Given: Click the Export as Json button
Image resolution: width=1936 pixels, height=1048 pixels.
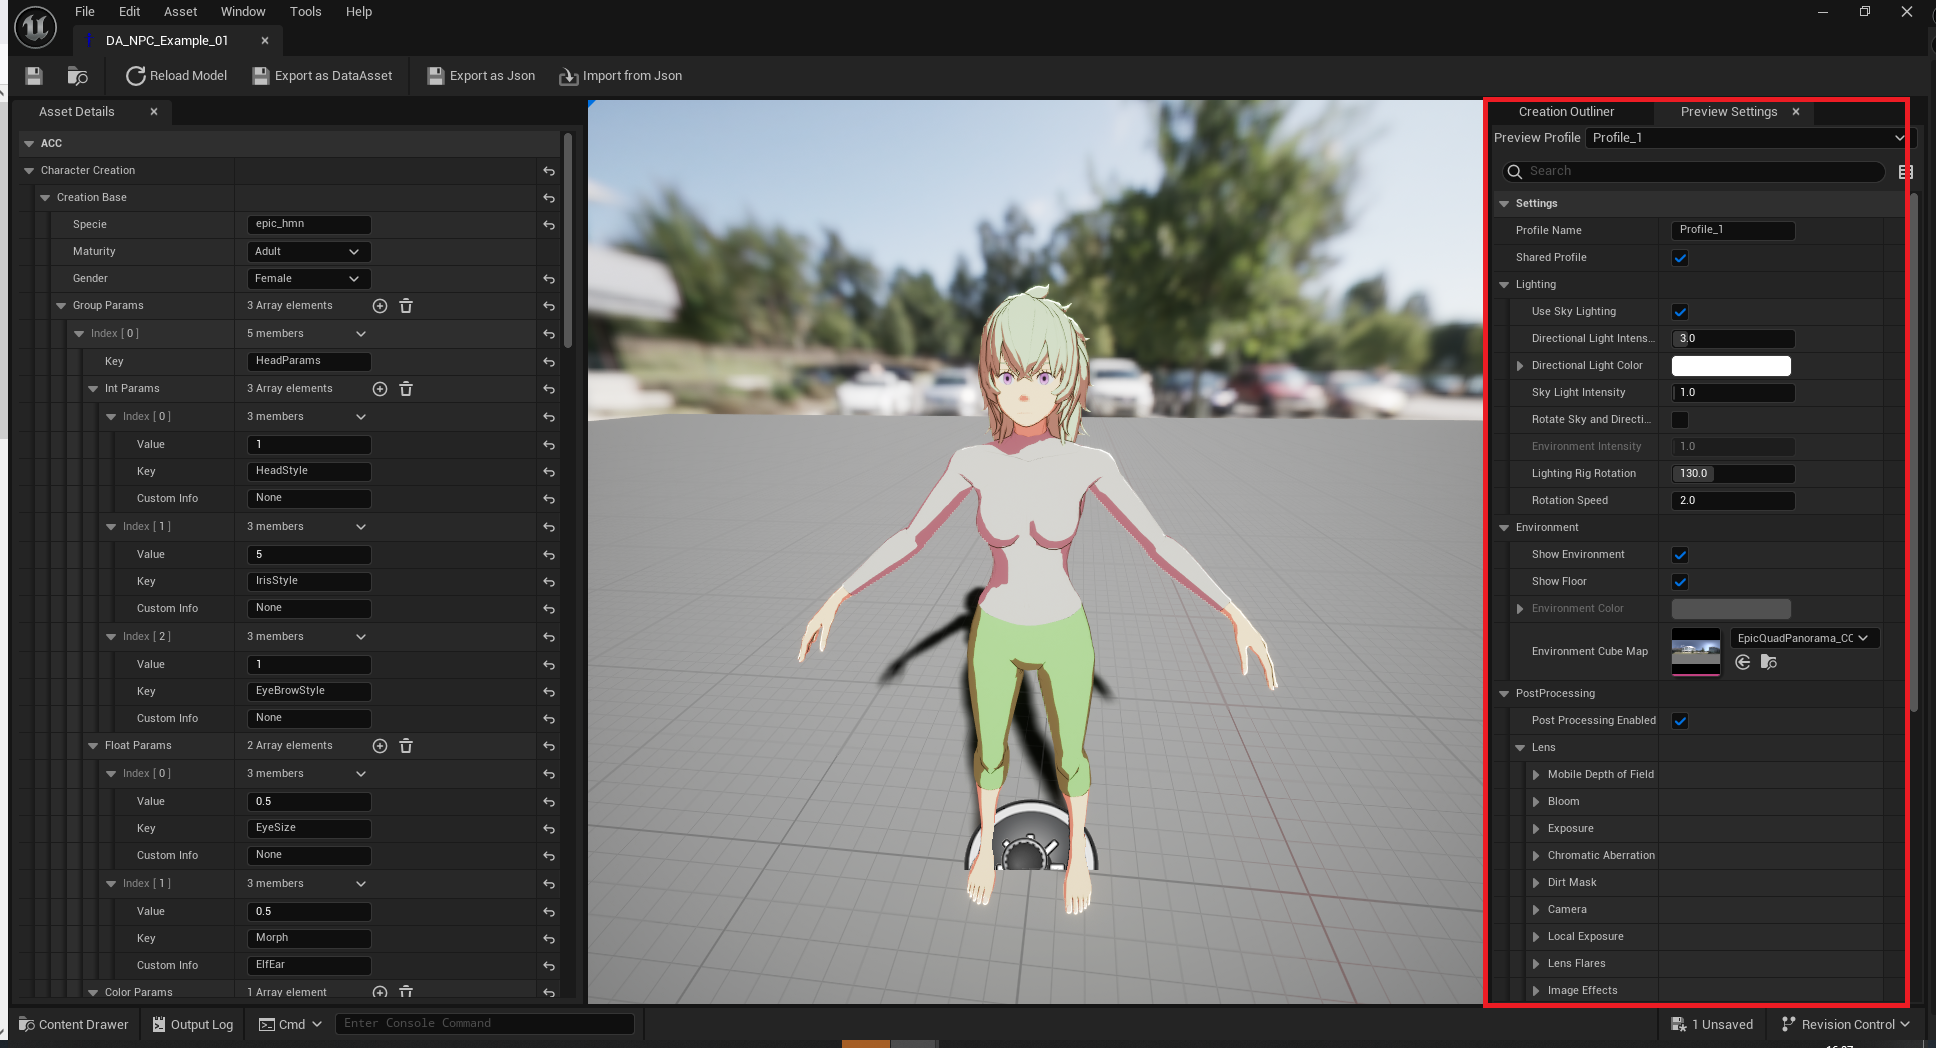Looking at the screenshot, I should pyautogui.click(x=480, y=75).
